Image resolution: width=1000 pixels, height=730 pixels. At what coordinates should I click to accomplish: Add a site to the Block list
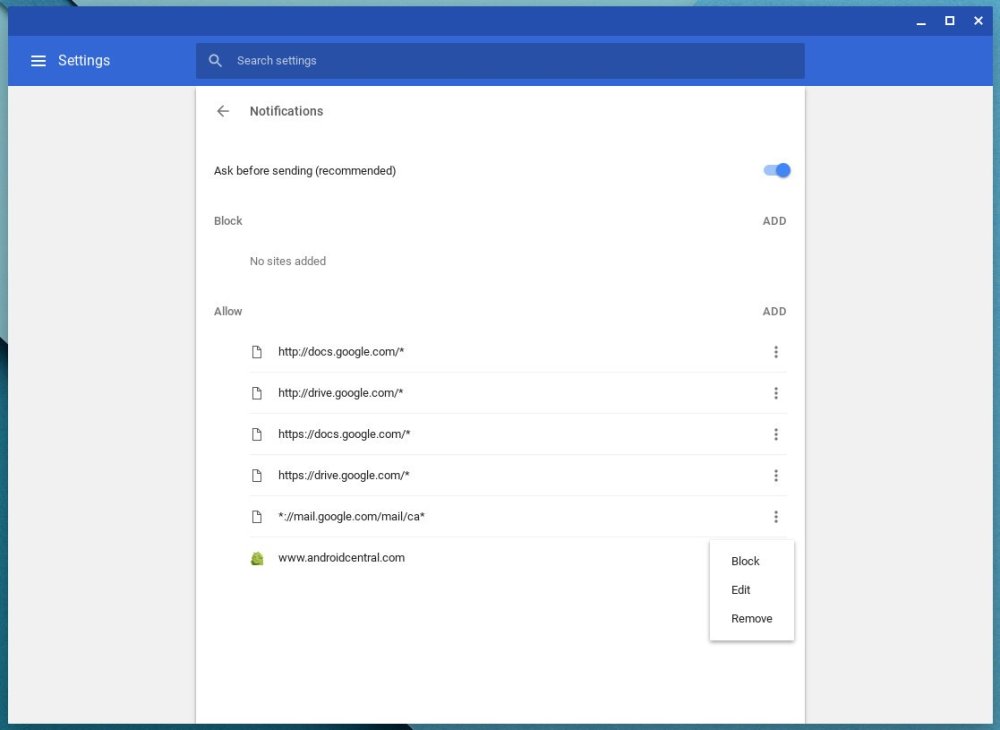(774, 221)
